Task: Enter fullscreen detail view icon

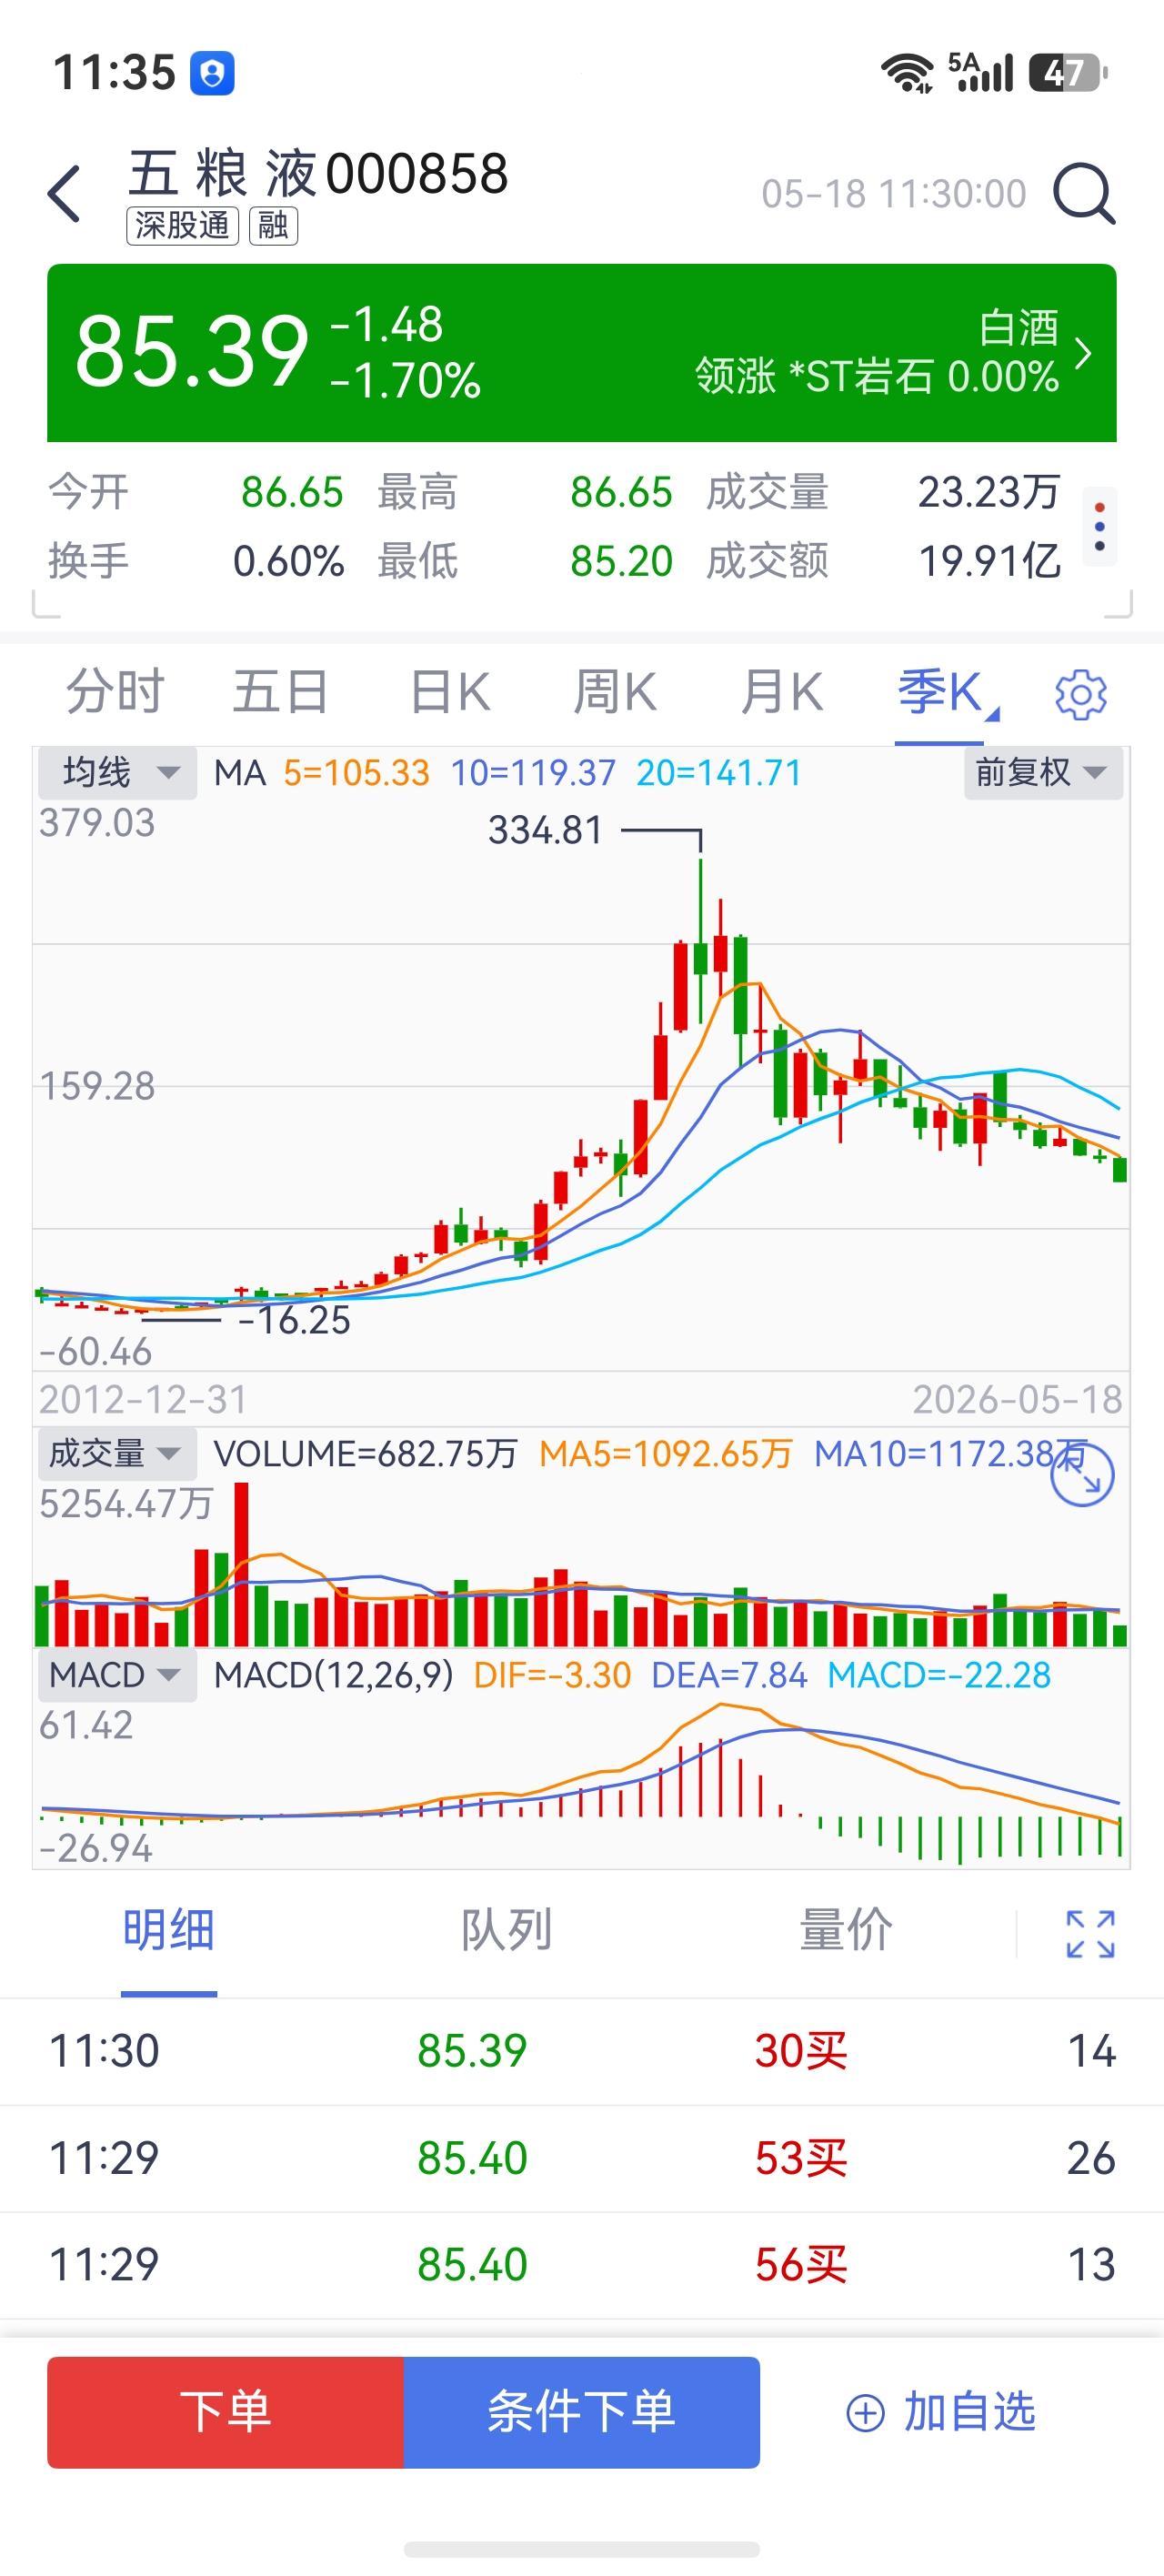Action: click(x=1090, y=1933)
